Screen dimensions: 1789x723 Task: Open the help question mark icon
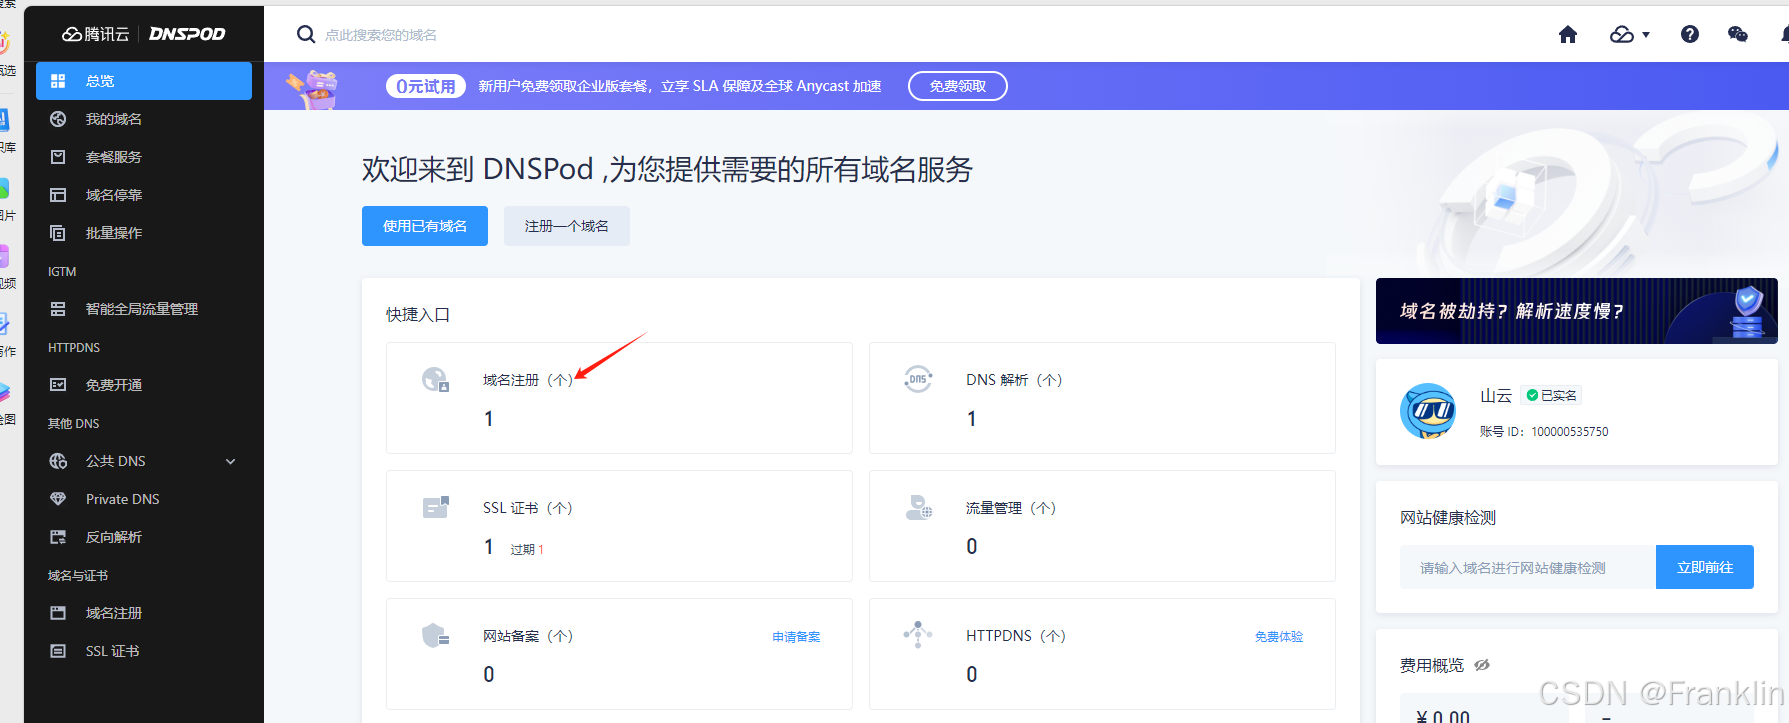1690,35
